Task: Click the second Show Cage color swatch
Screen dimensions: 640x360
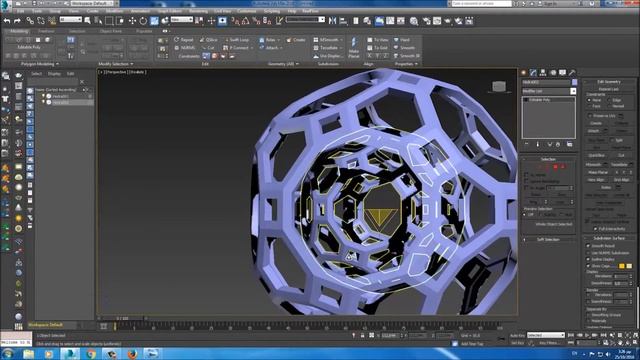Action: point(629,266)
